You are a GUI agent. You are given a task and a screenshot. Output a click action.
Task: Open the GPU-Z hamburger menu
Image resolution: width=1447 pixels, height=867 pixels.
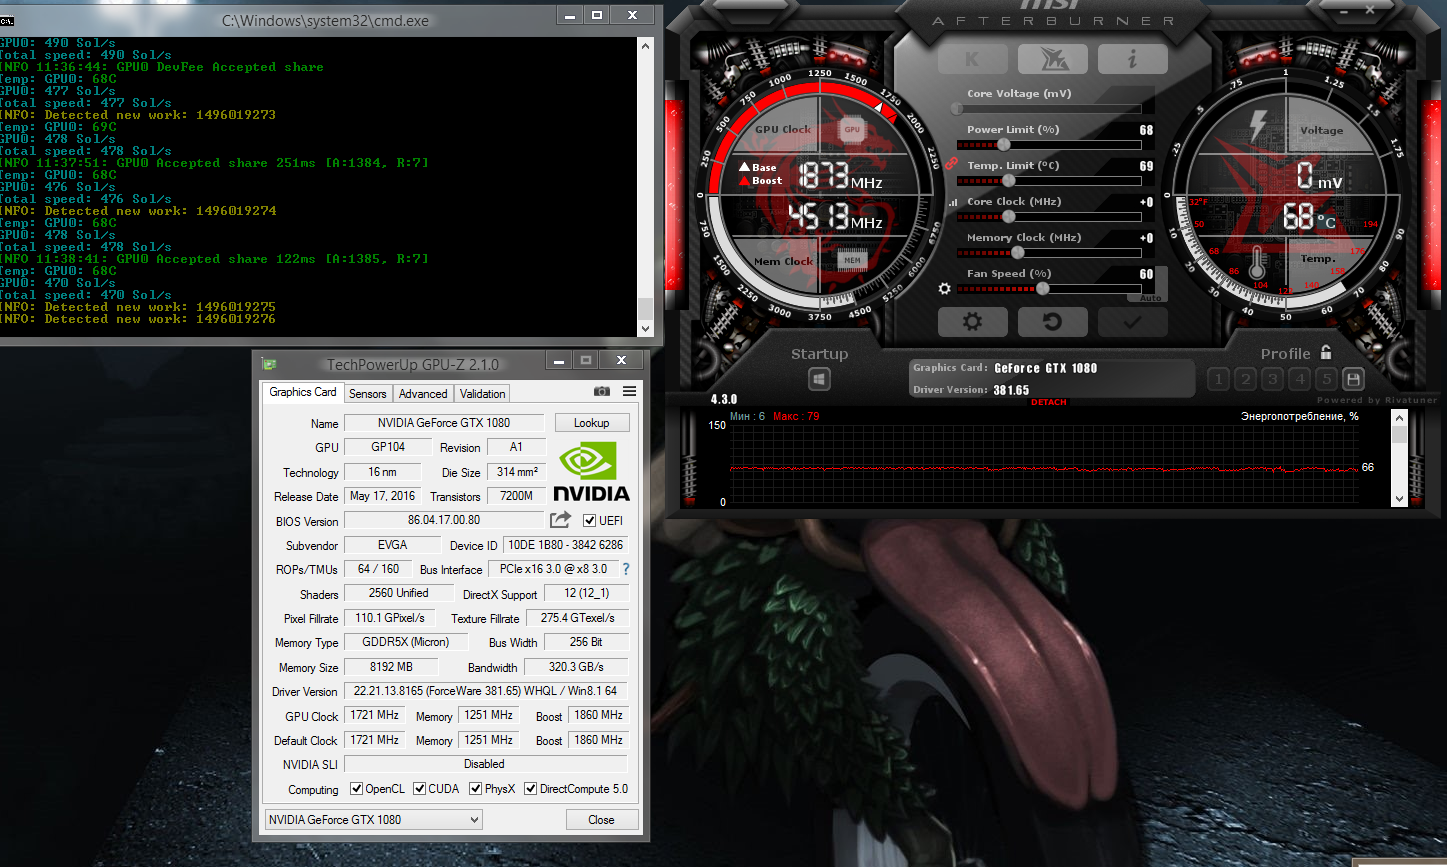point(629,392)
